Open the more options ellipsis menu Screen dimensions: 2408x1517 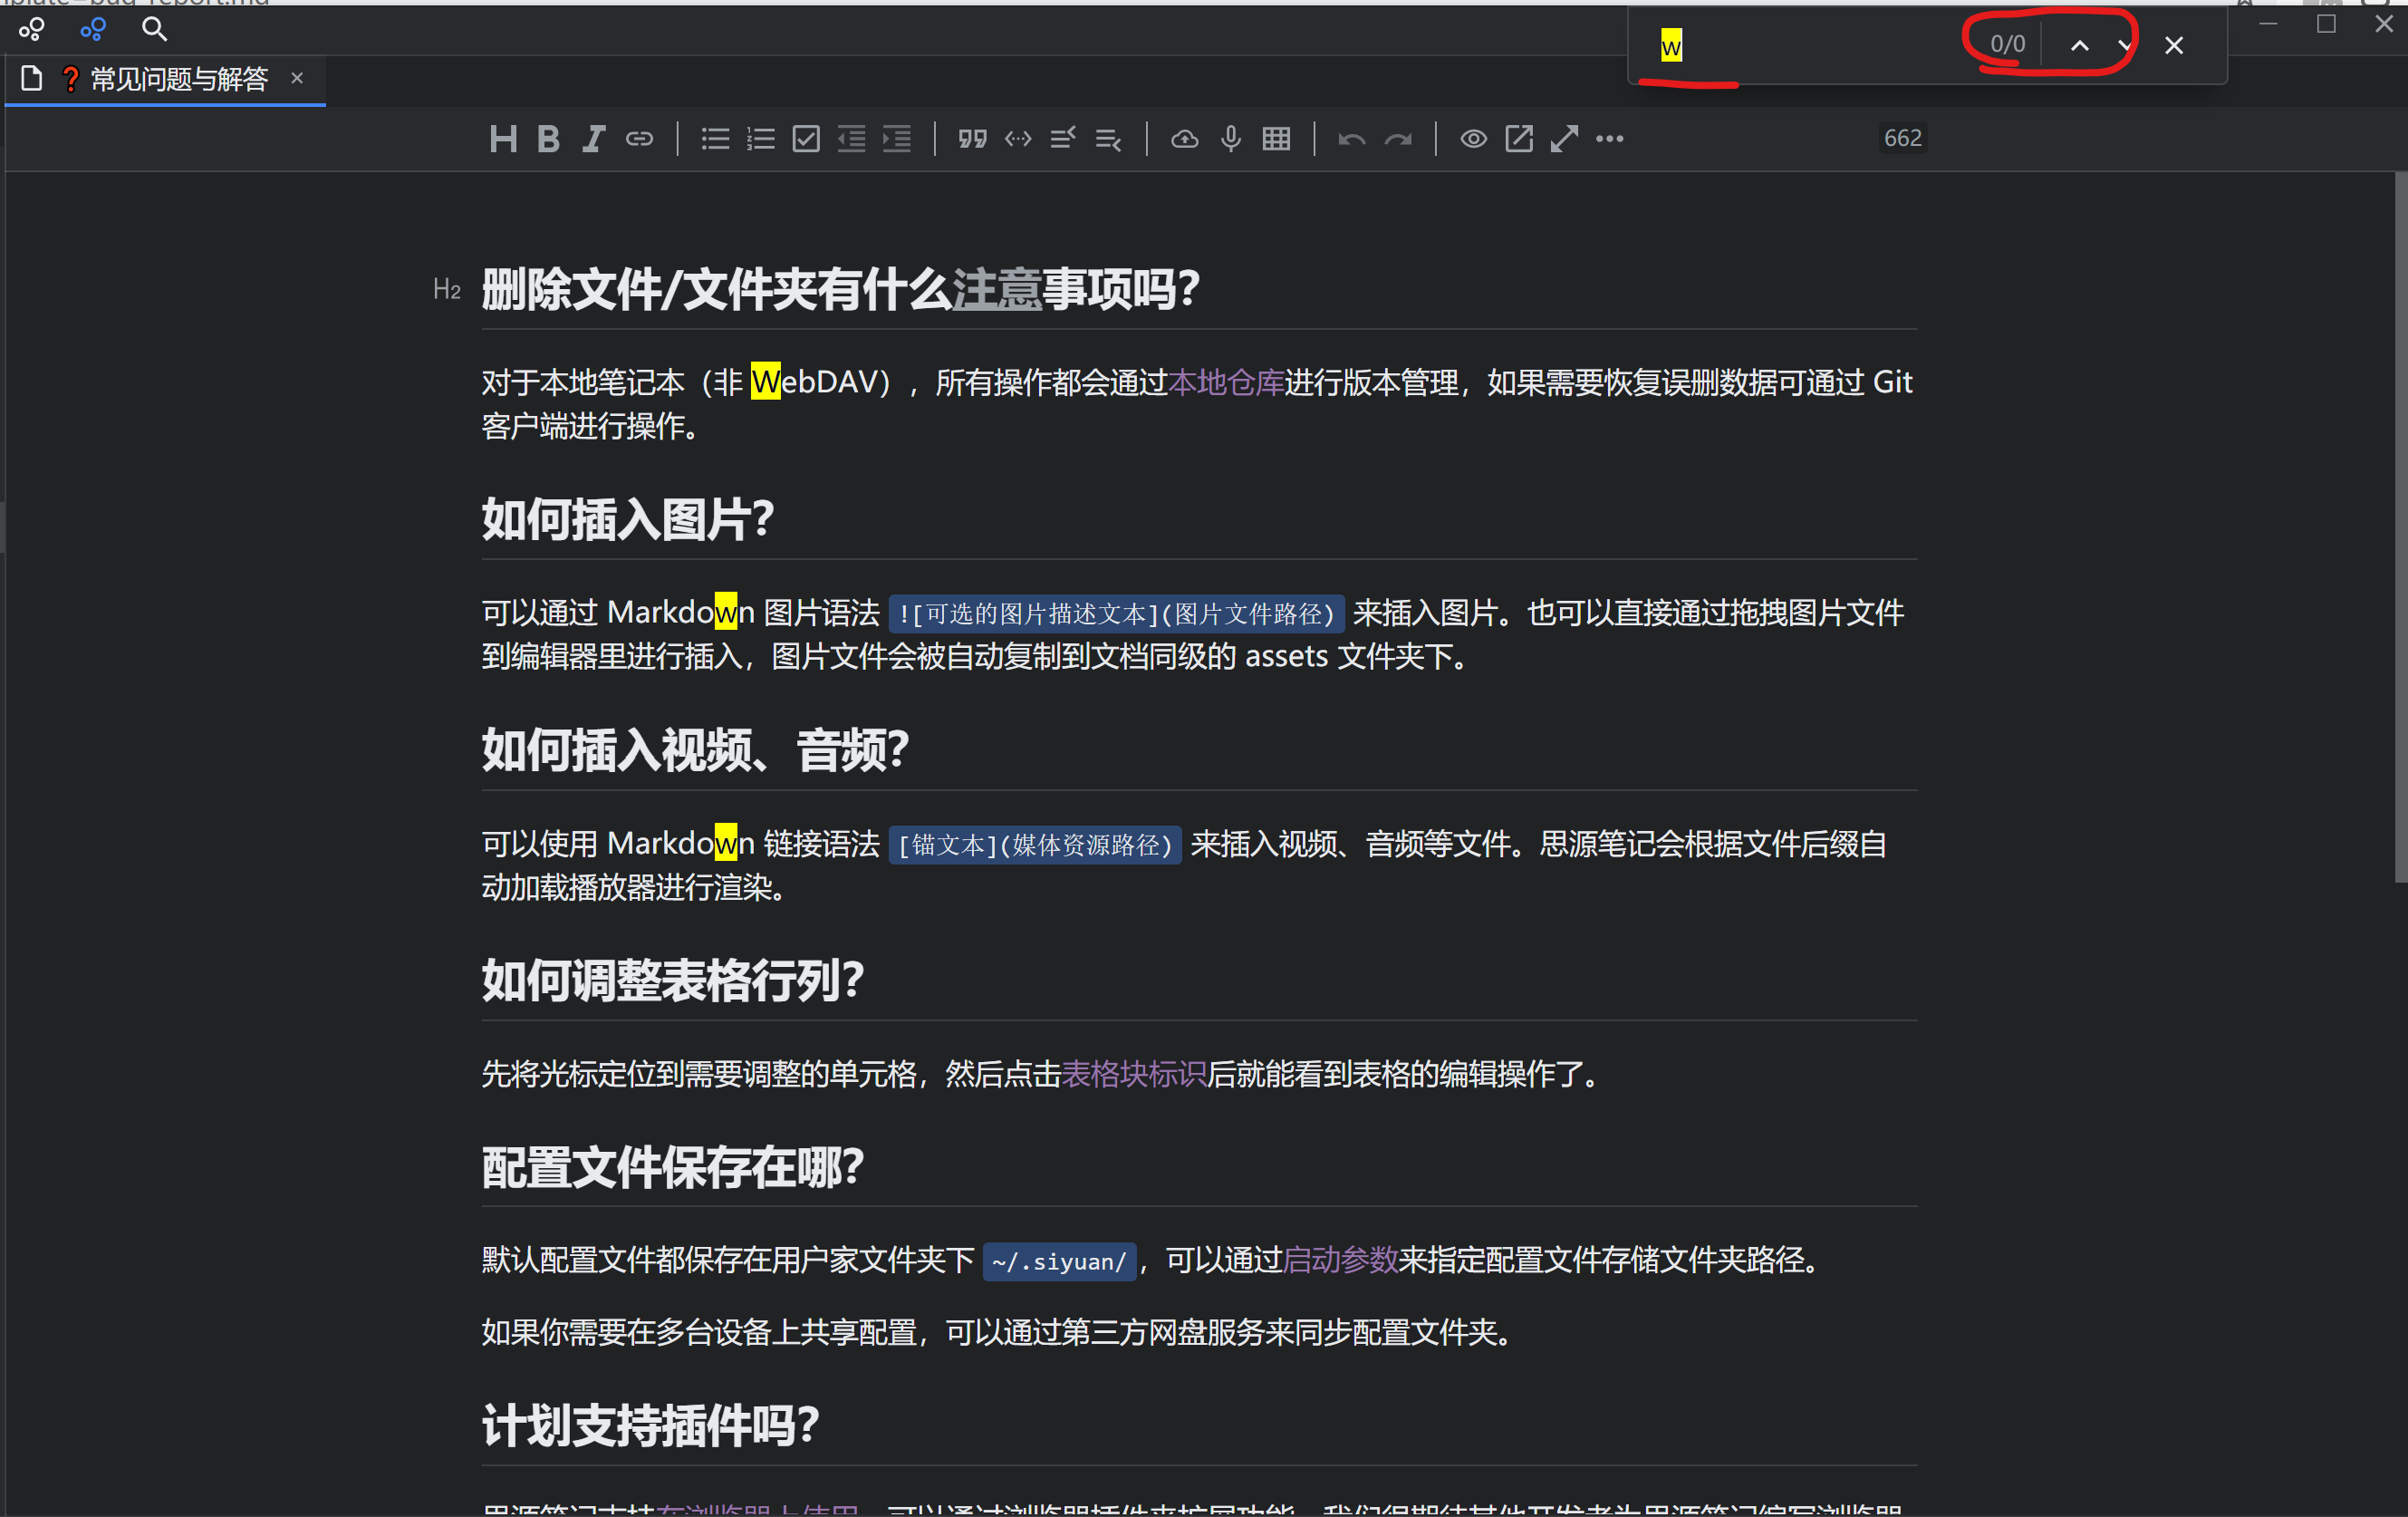(x=1610, y=139)
